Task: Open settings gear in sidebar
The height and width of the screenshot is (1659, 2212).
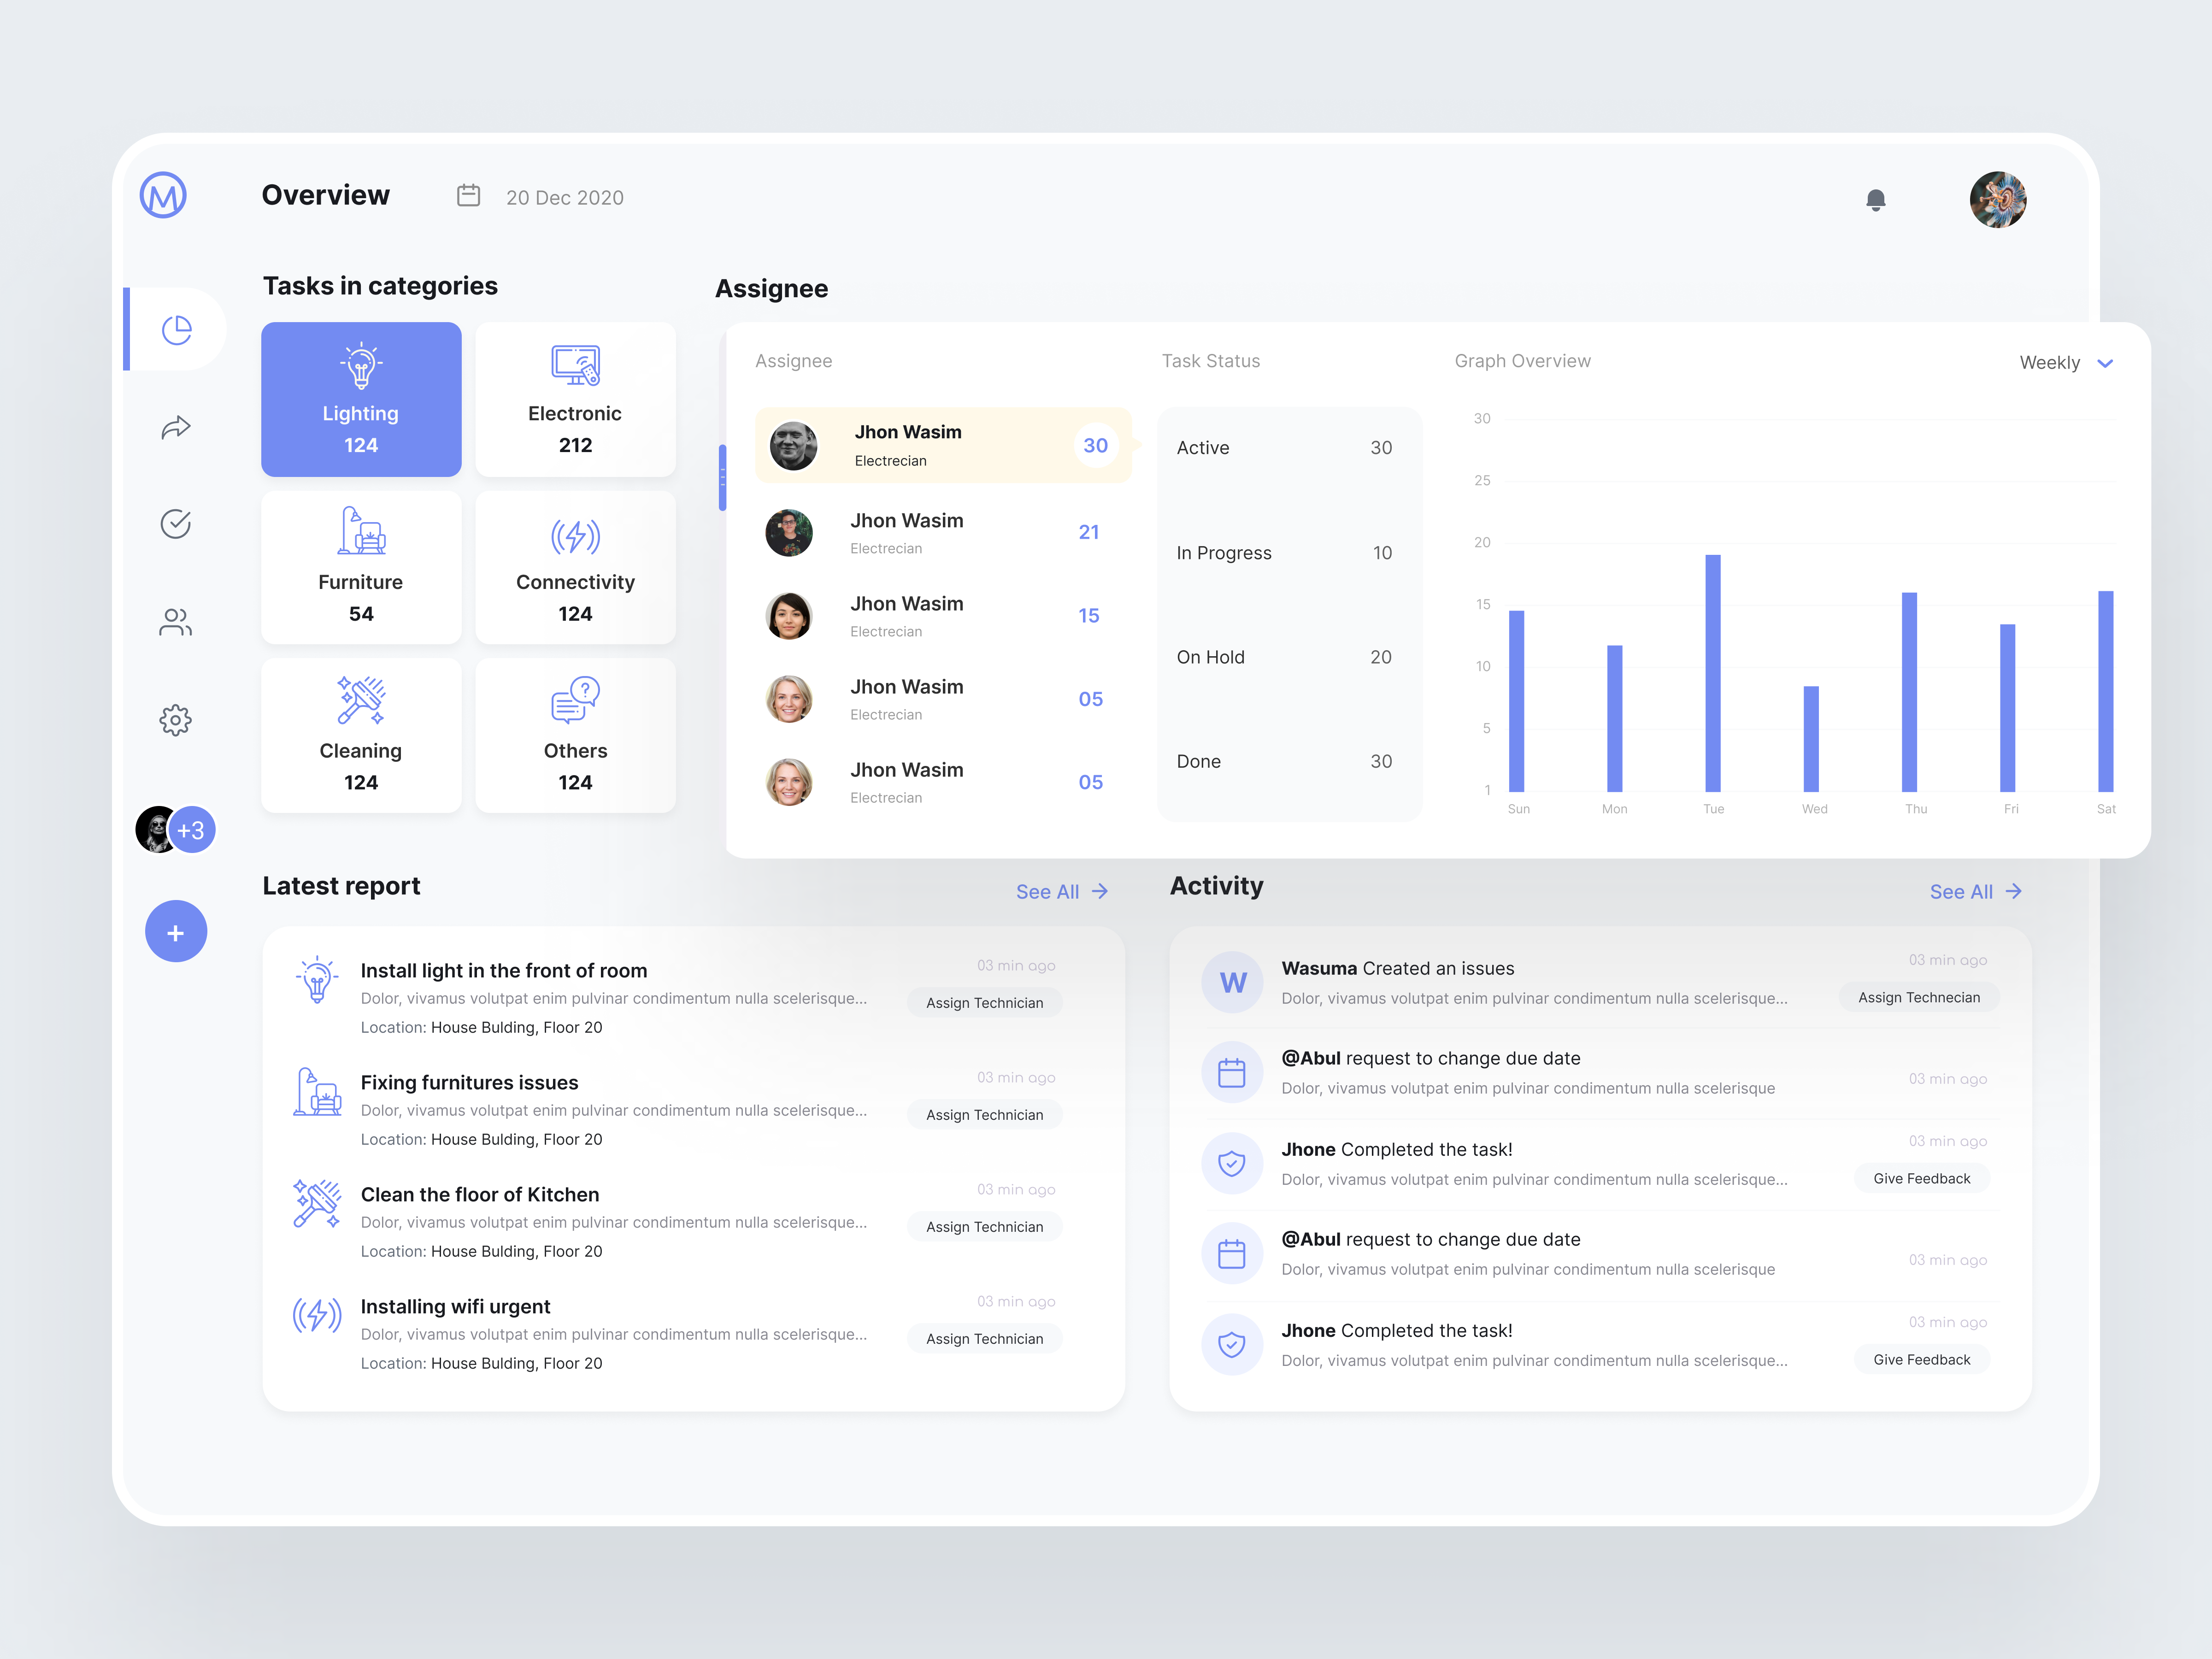Action: coord(176,720)
